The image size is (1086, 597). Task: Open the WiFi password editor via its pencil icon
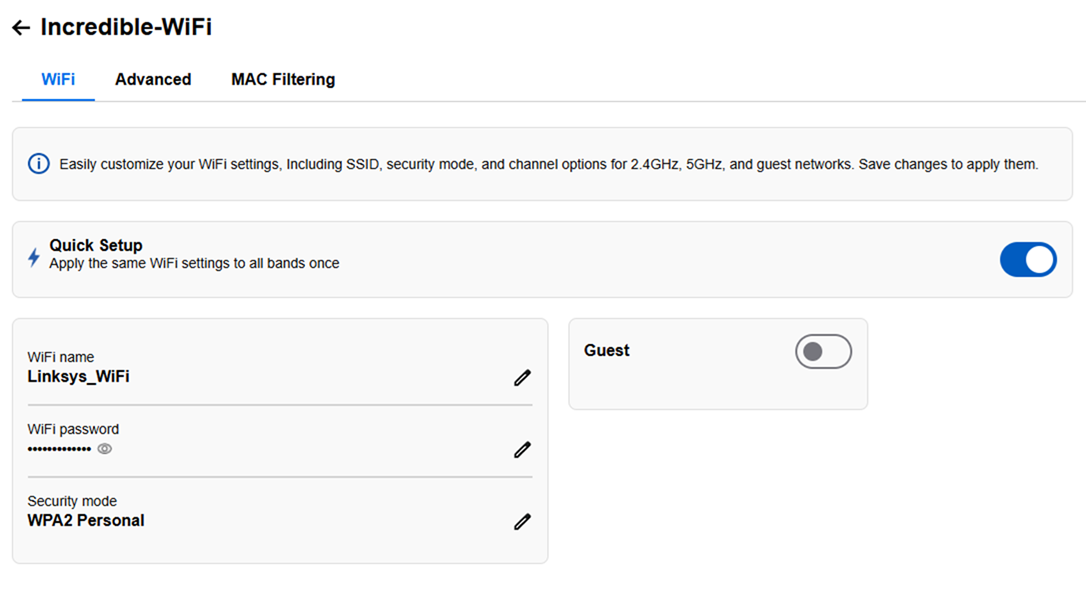tap(522, 450)
